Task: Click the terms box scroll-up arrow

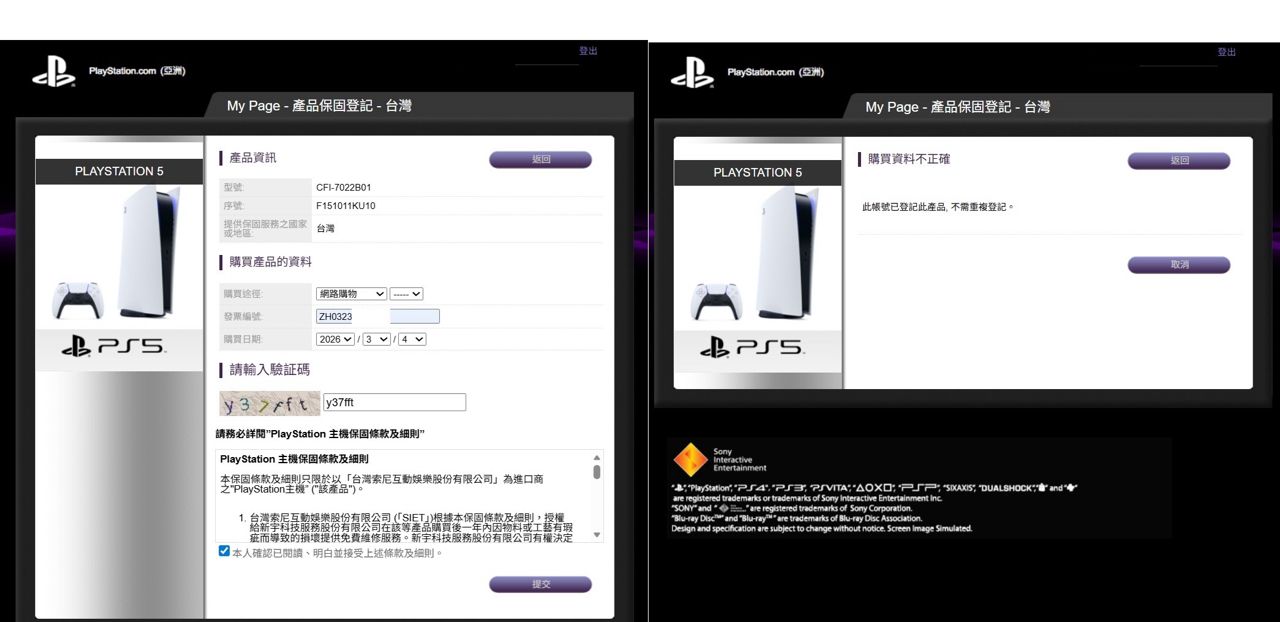Action: 597,458
